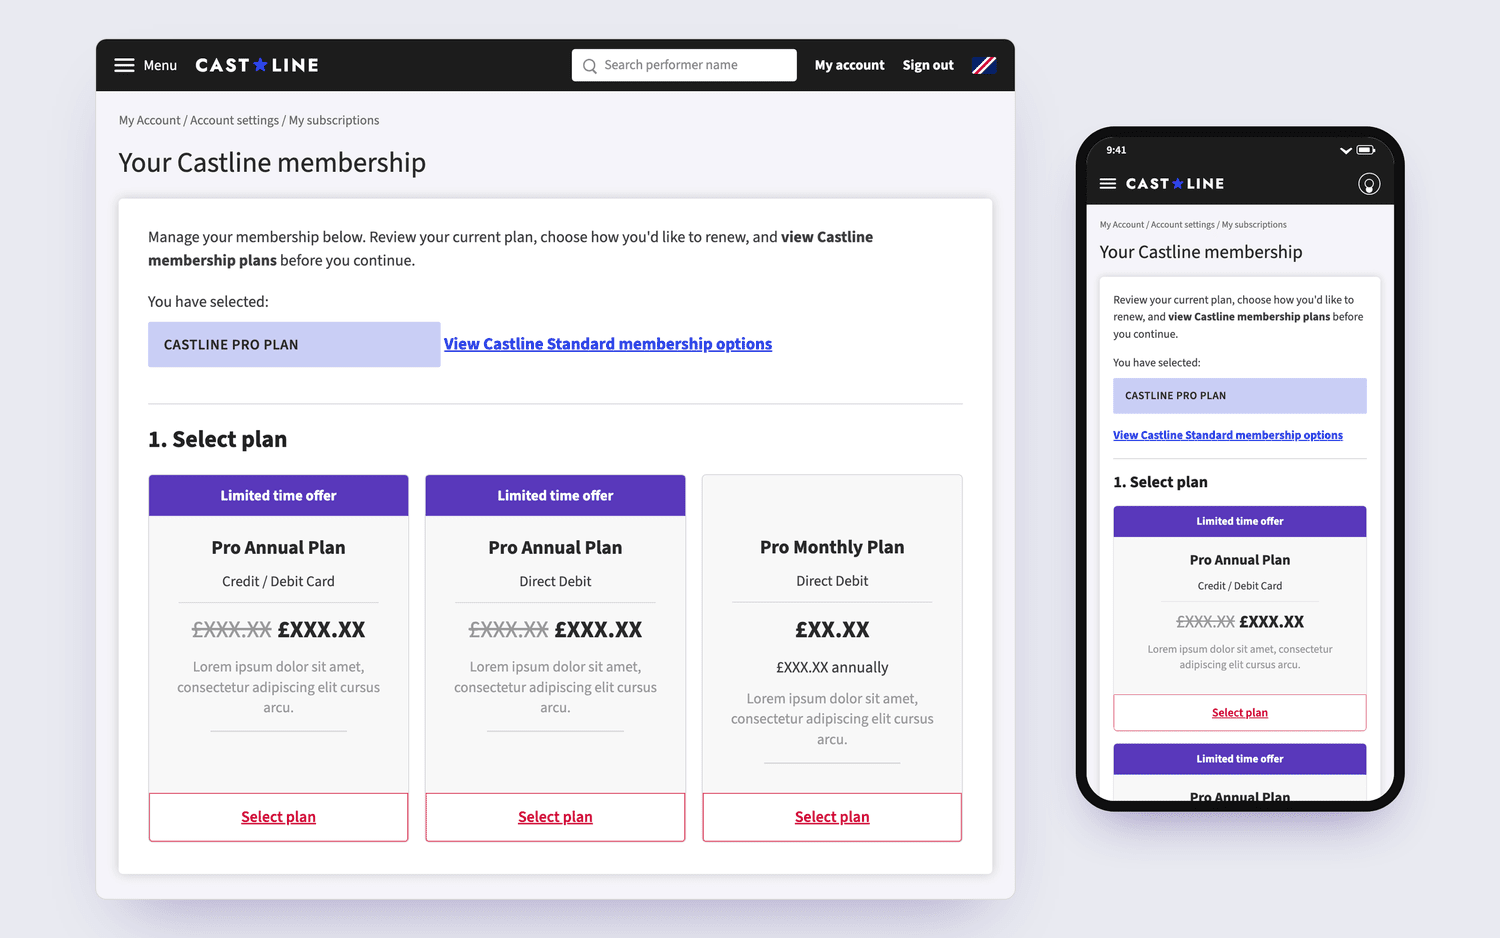Select plan for Pro Annual Direct Debit
This screenshot has height=938, width=1500.
(x=555, y=817)
